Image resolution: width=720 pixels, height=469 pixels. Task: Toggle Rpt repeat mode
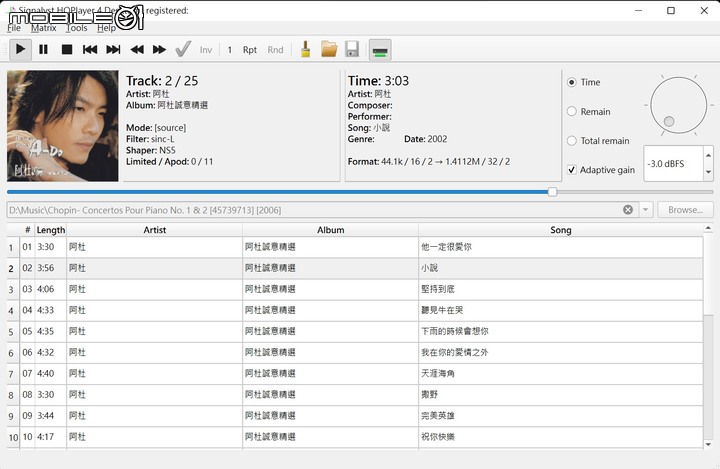pyautogui.click(x=250, y=50)
